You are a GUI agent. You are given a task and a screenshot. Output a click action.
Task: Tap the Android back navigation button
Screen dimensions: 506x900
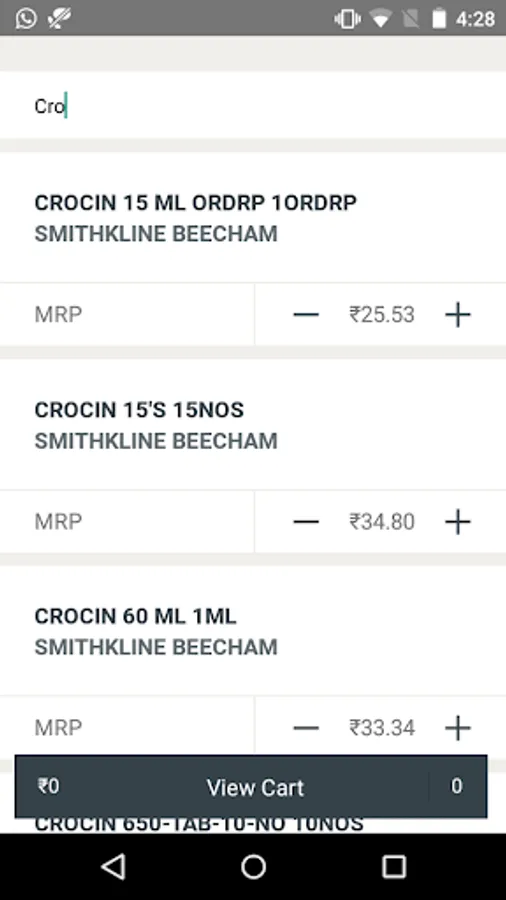[113, 866]
